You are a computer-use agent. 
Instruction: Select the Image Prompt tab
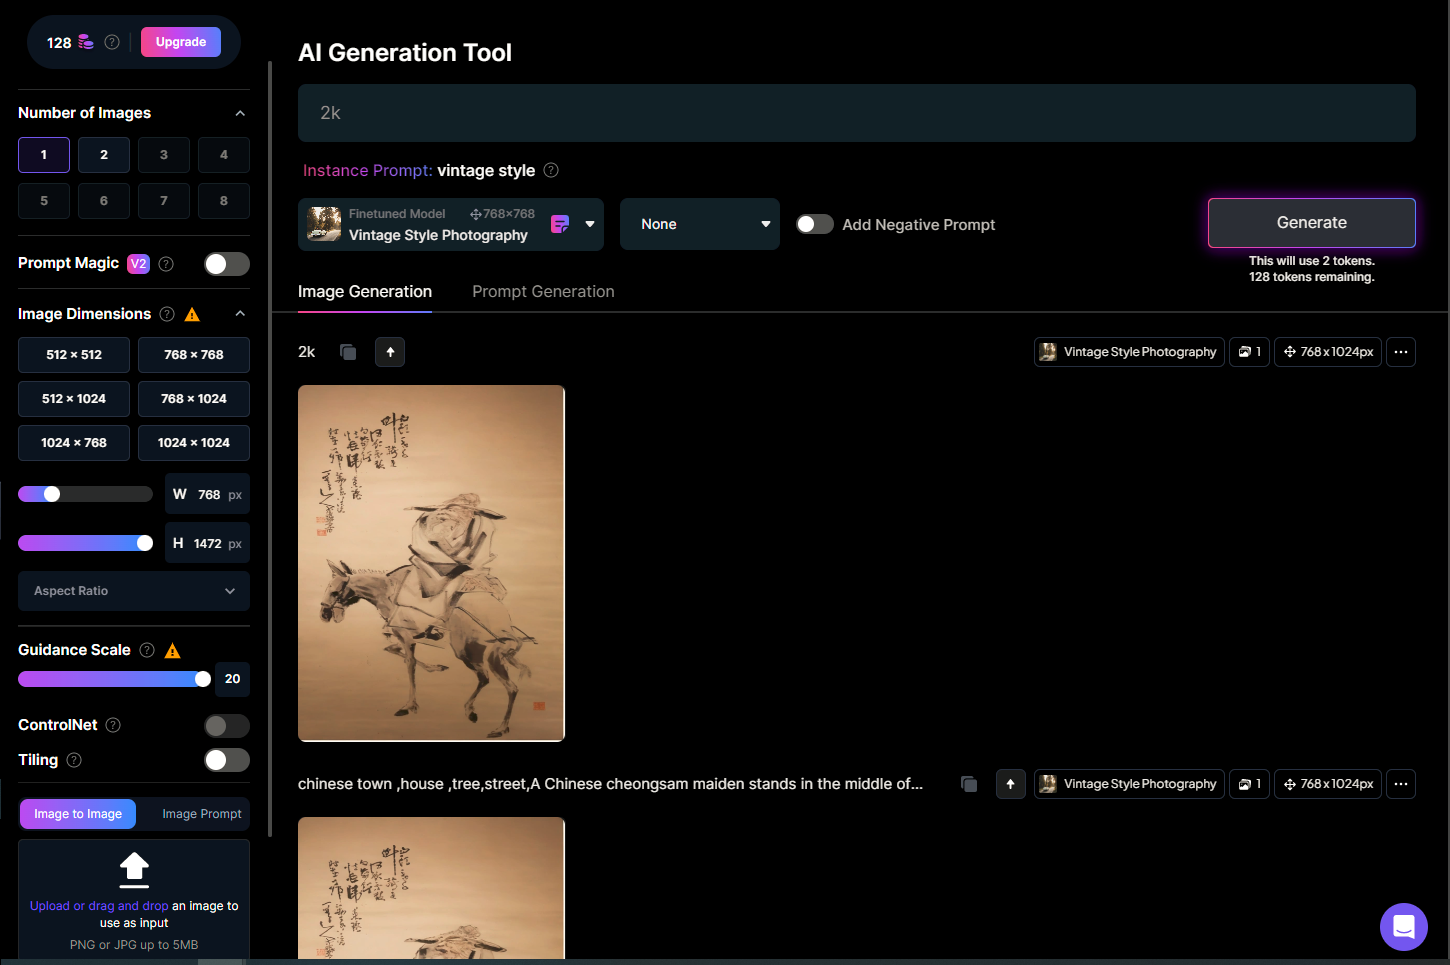tap(202, 814)
